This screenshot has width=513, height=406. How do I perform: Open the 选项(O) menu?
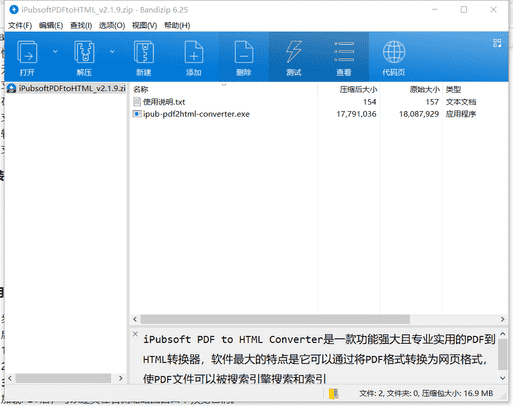[x=112, y=26]
